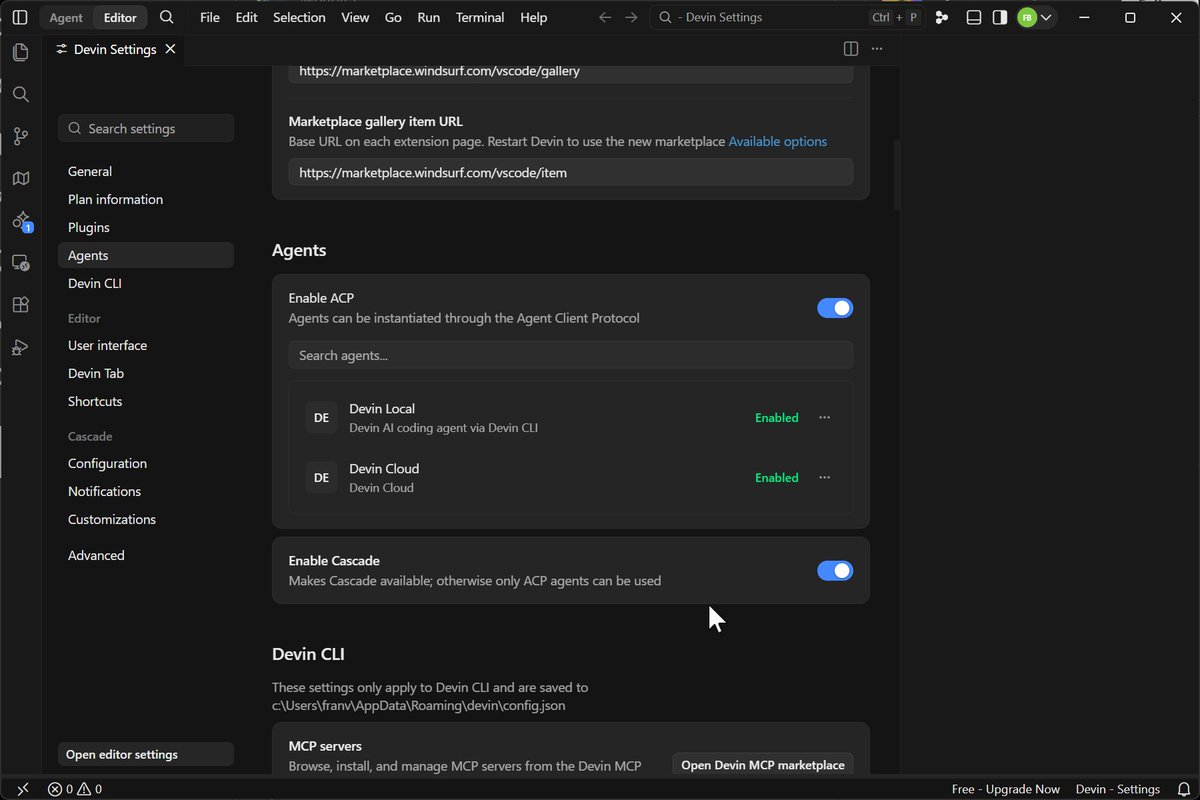Click the command center search box
The height and width of the screenshot is (800, 1200).
(x=788, y=17)
